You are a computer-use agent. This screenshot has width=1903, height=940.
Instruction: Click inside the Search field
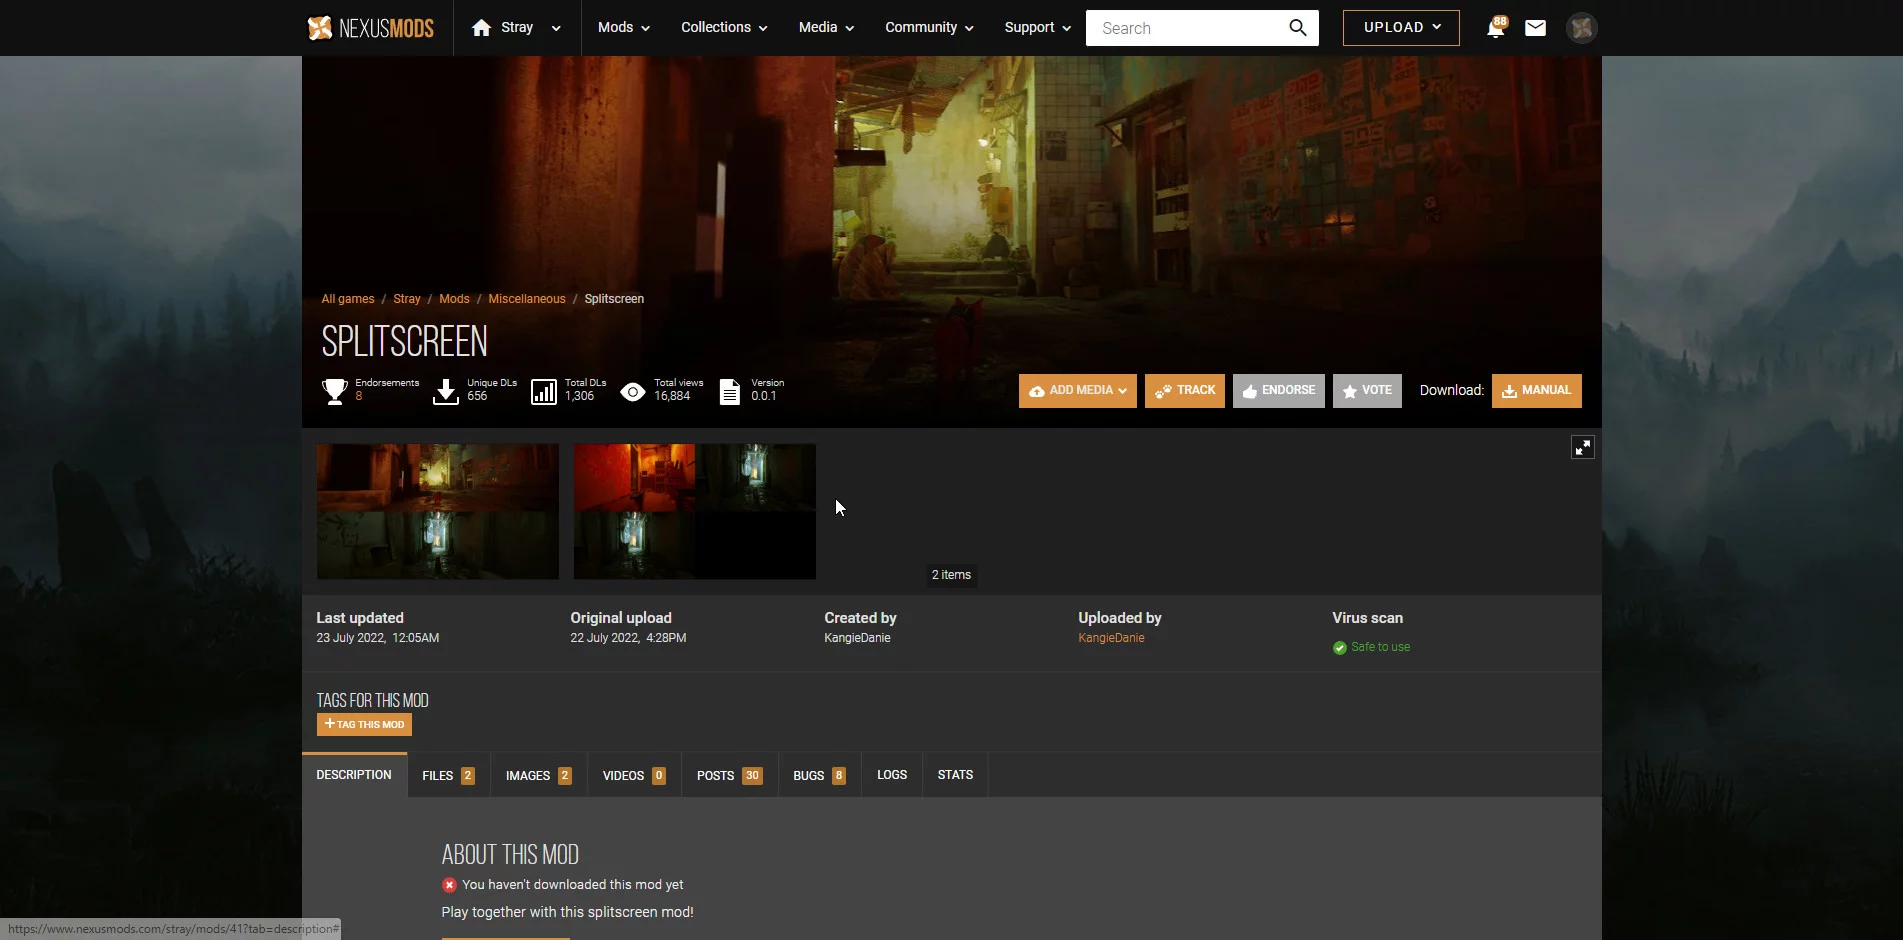(x=1185, y=28)
